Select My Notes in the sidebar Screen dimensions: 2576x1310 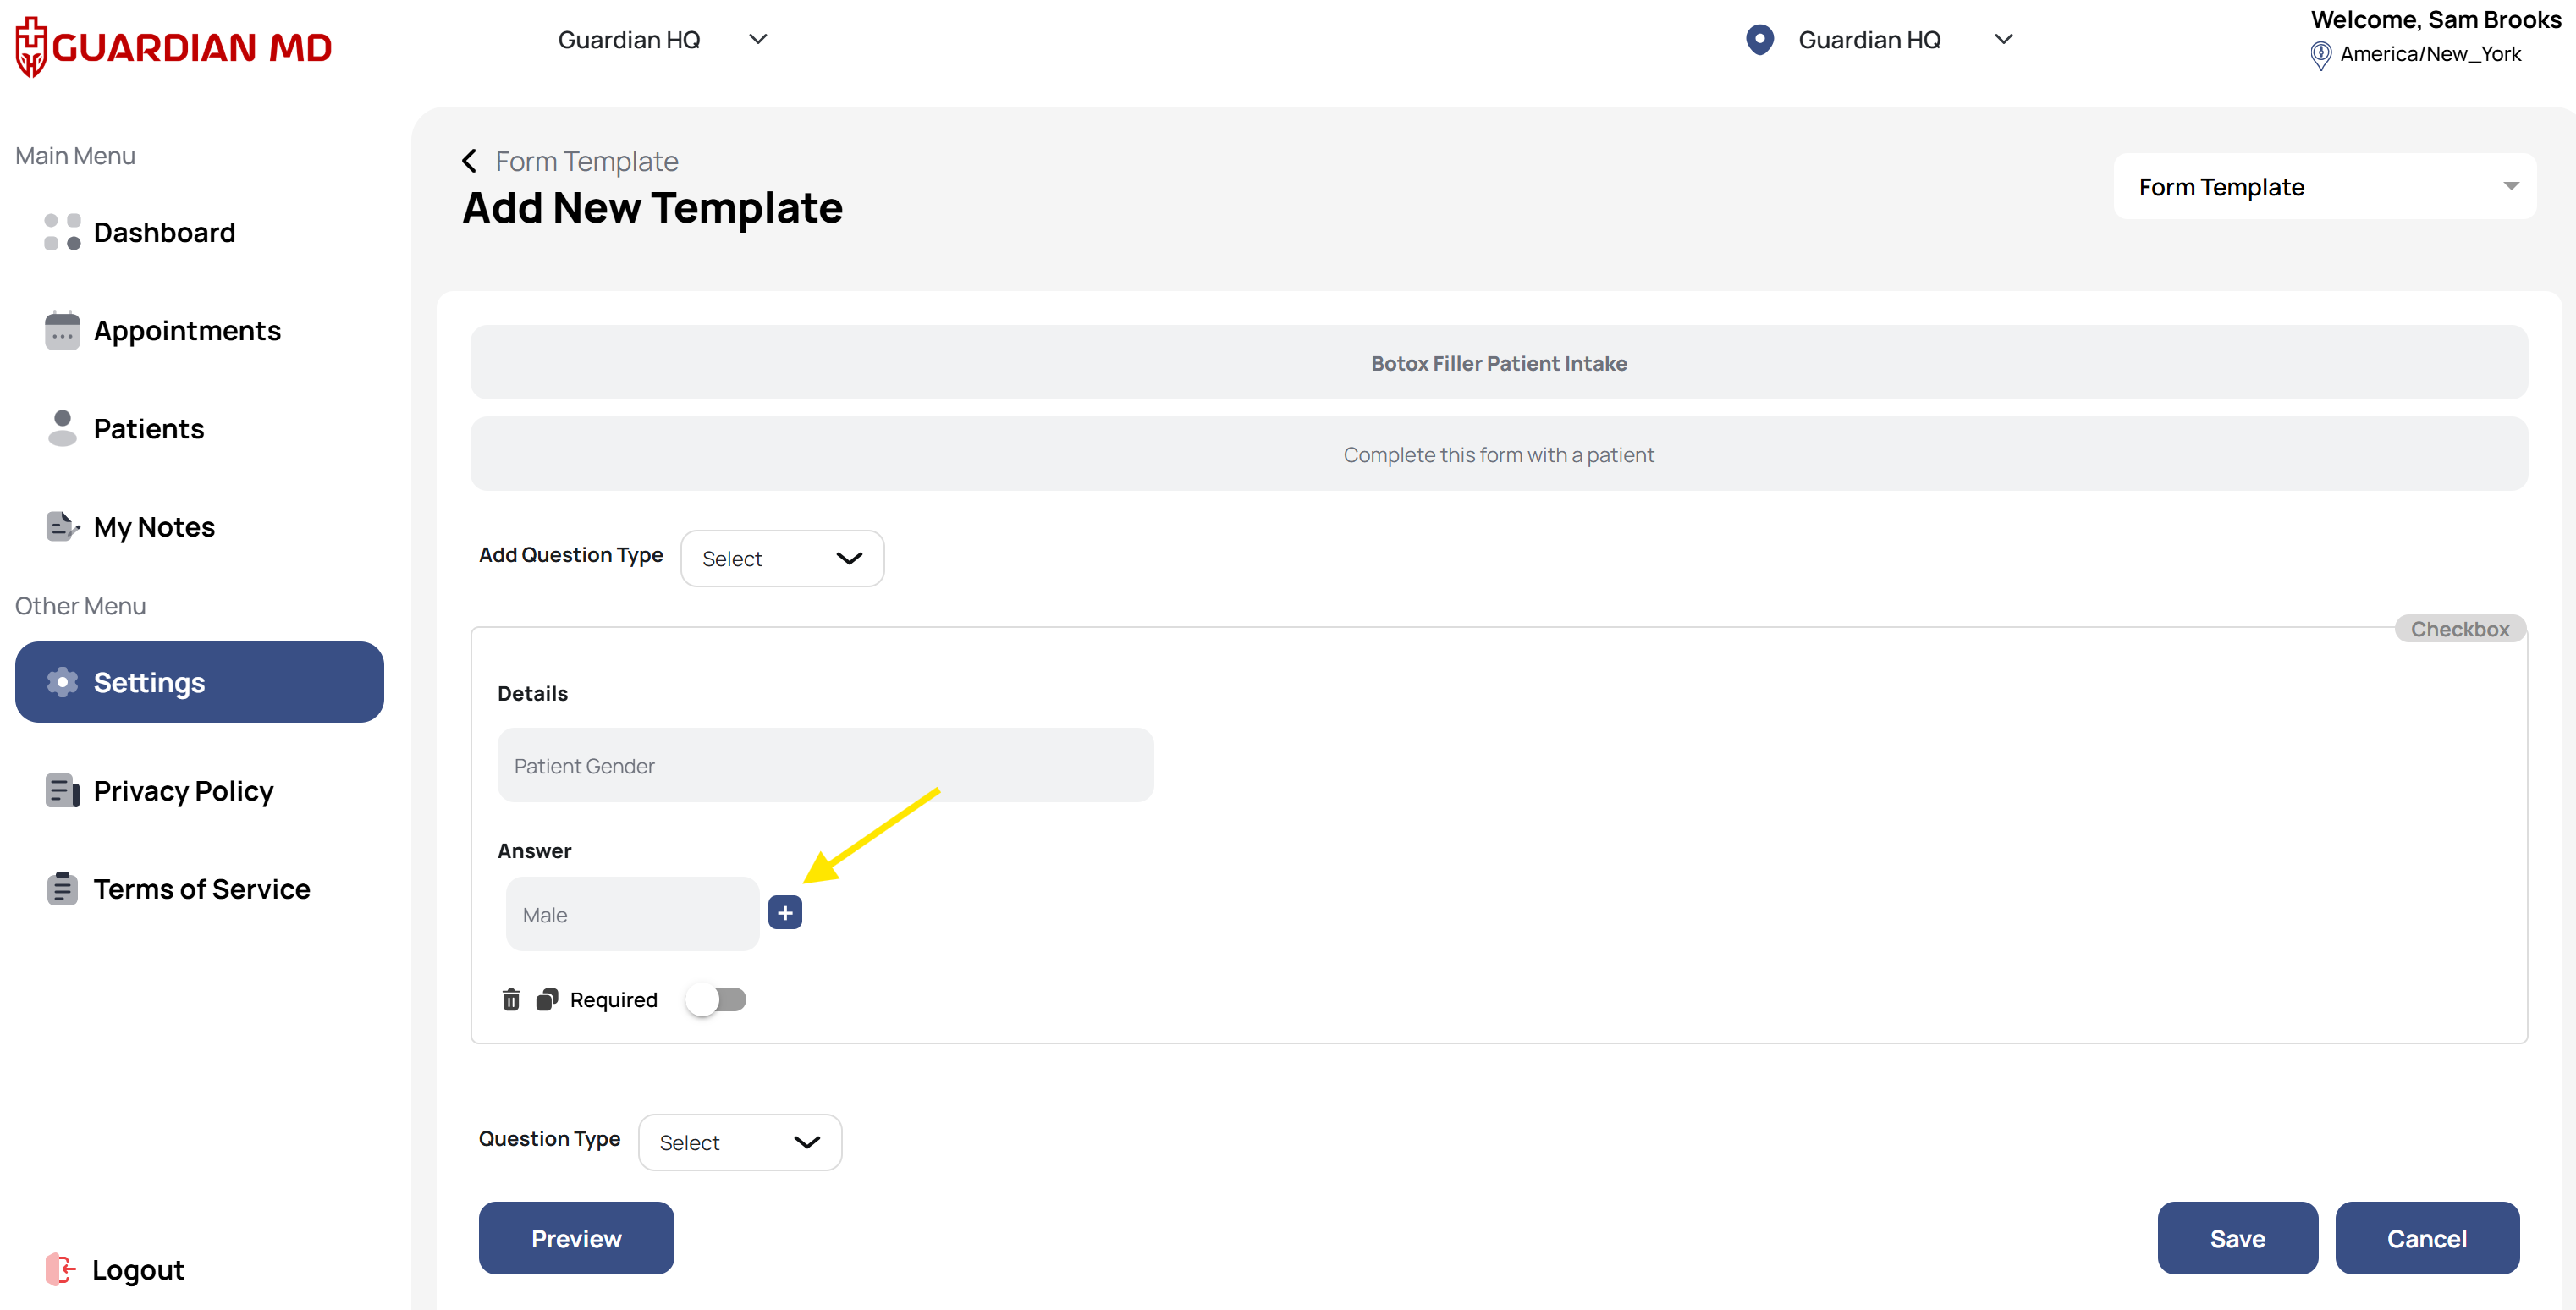pos(154,526)
